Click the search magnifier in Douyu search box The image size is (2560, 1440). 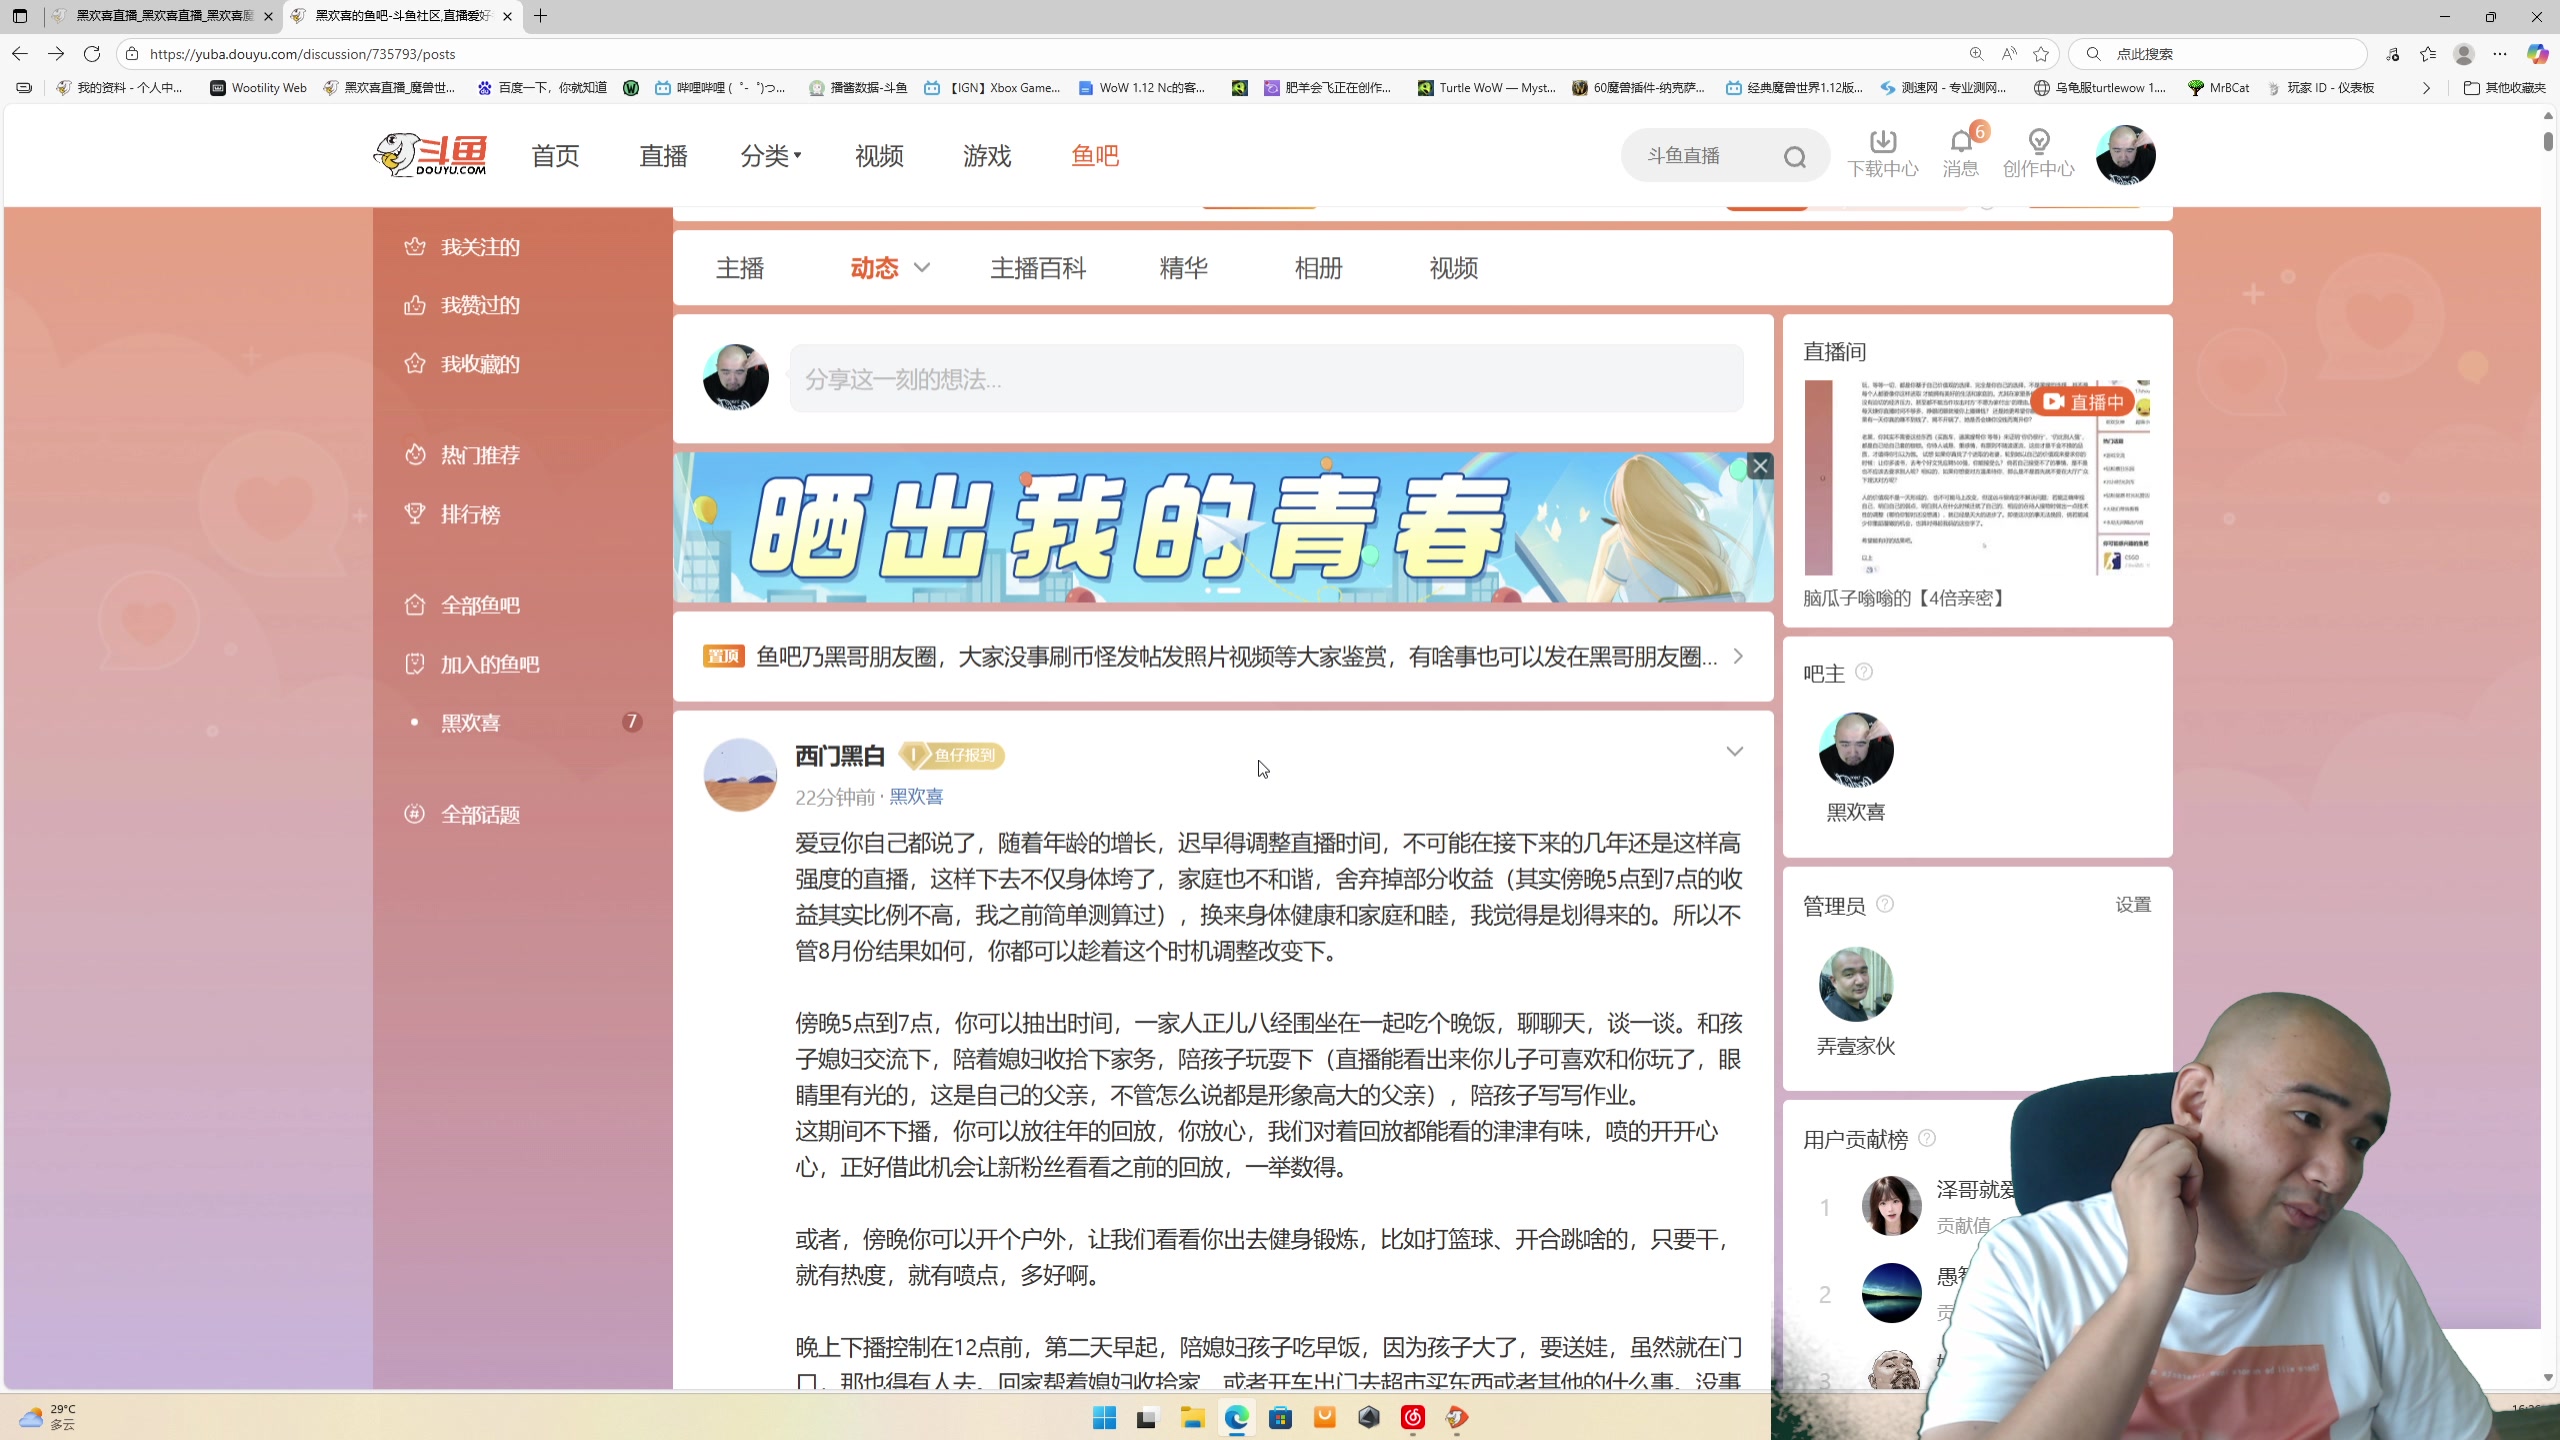point(1795,157)
